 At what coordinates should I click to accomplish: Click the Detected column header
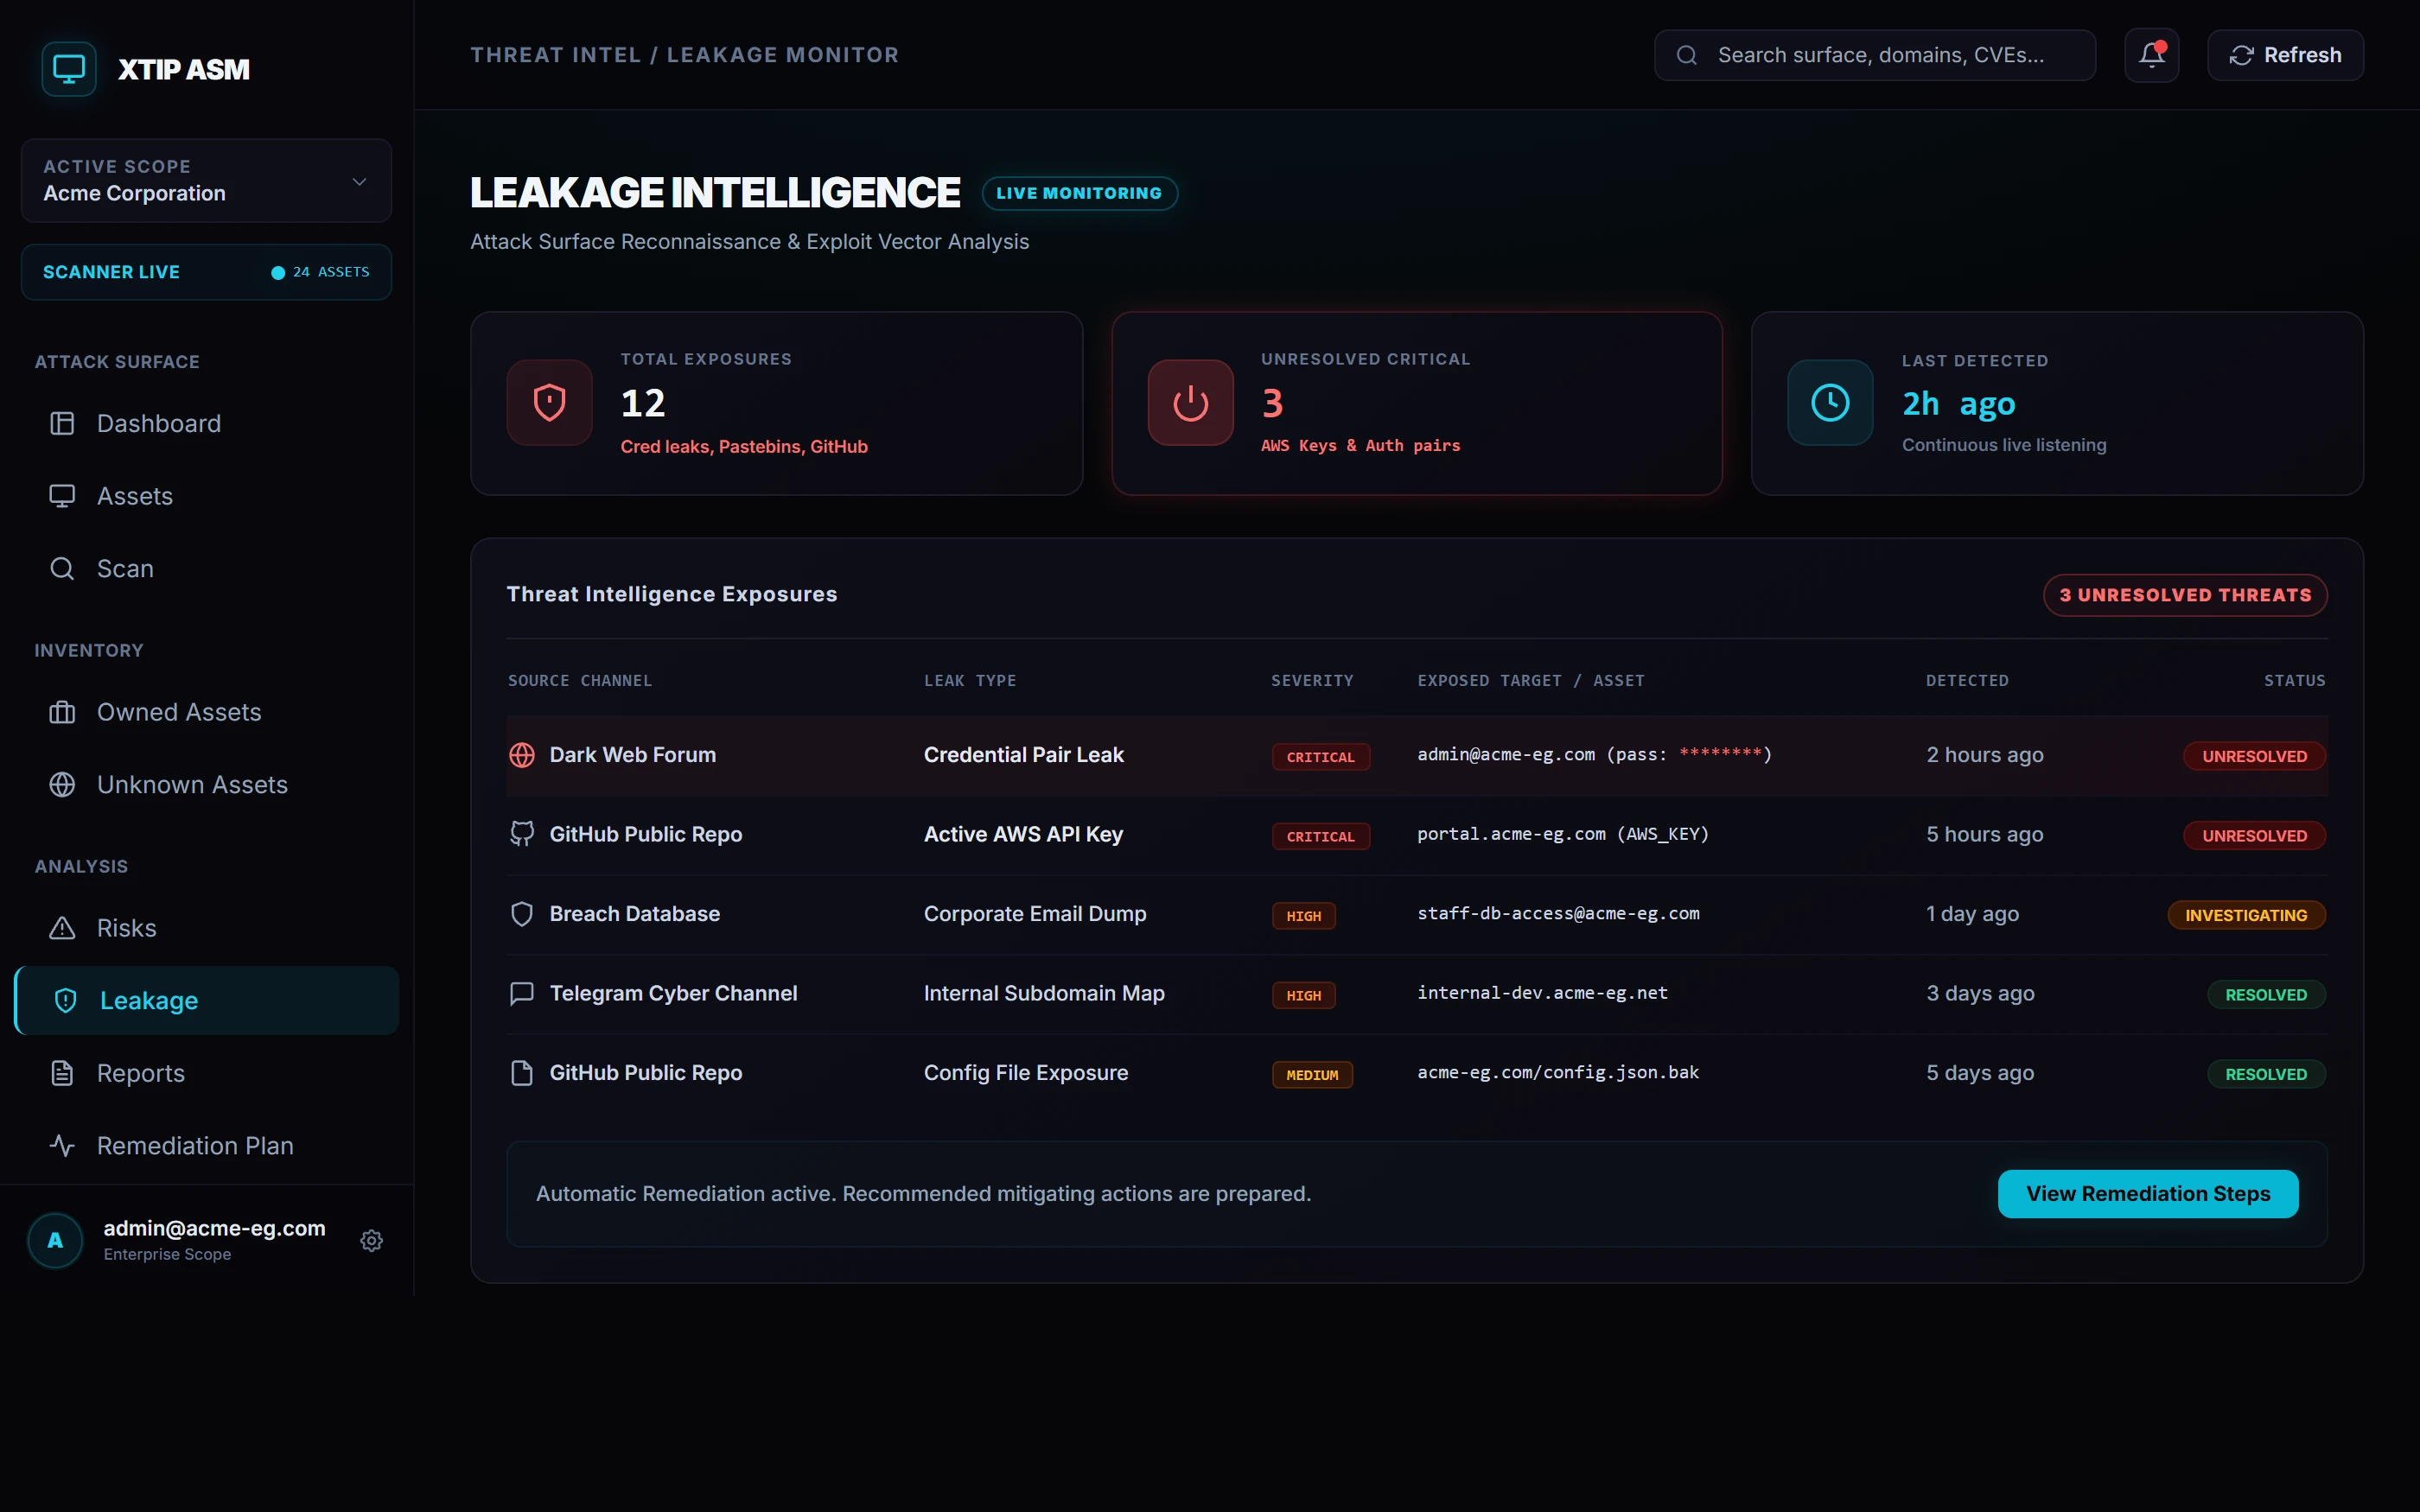(1967, 680)
